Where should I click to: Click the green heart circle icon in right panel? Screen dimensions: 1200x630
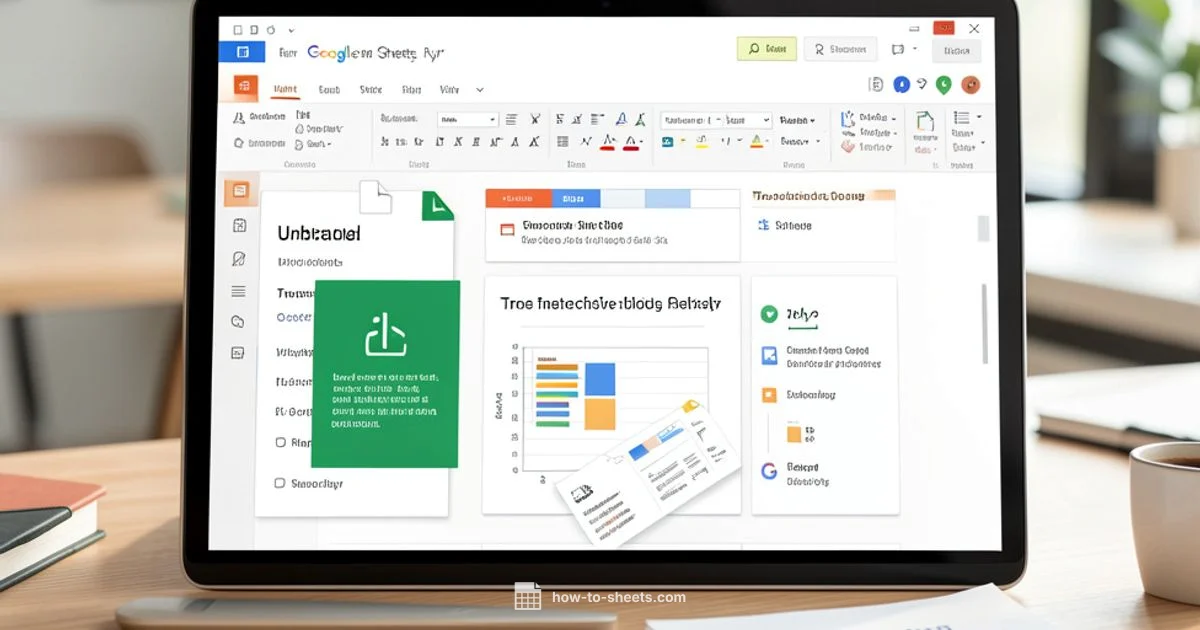(768, 314)
